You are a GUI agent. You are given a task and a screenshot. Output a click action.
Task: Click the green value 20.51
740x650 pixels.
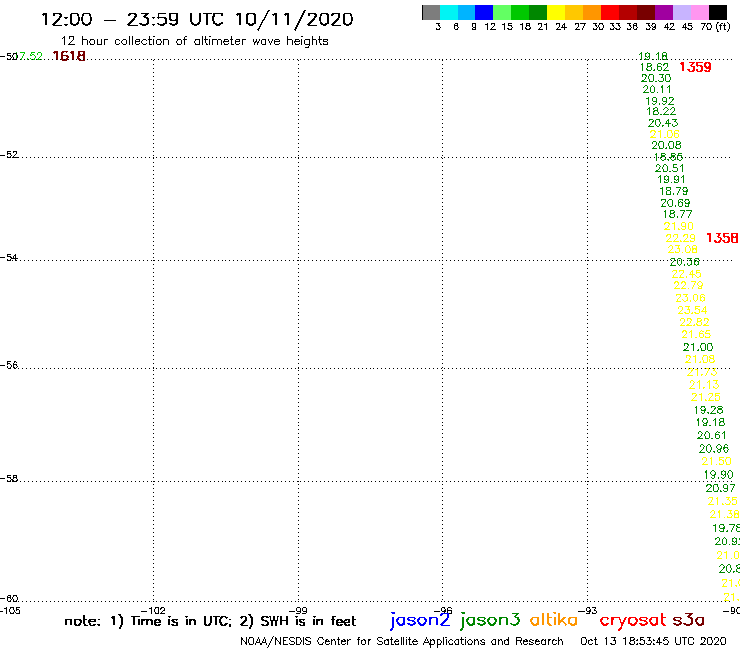[670, 169]
